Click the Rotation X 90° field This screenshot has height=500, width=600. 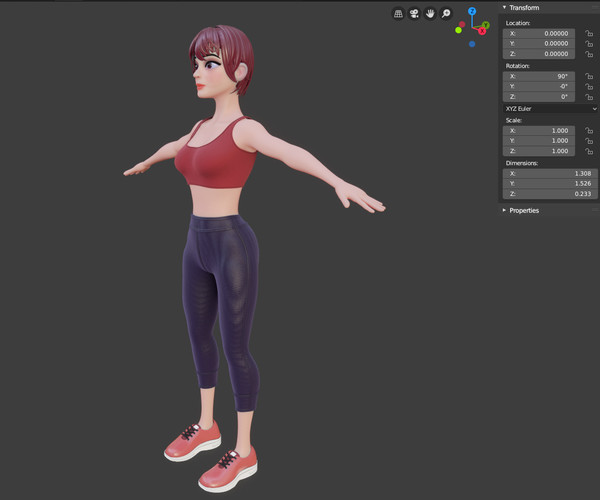pos(539,77)
